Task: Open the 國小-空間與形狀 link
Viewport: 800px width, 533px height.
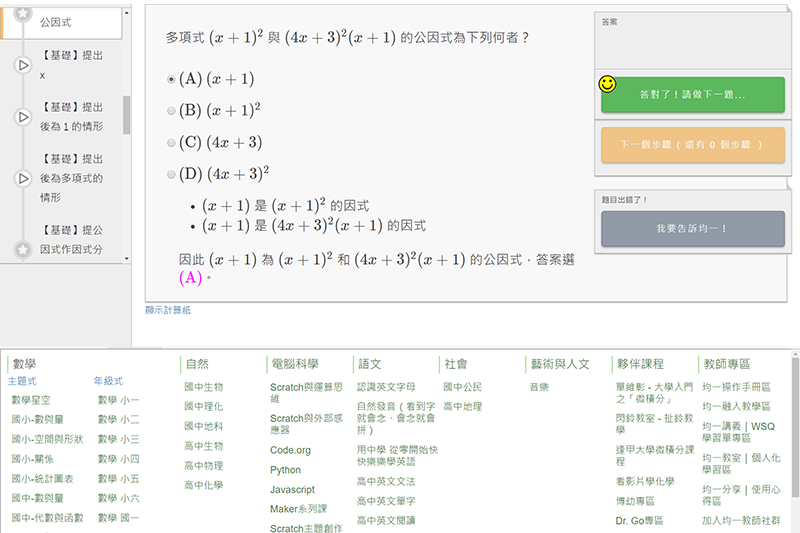Action: pos(47,439)
